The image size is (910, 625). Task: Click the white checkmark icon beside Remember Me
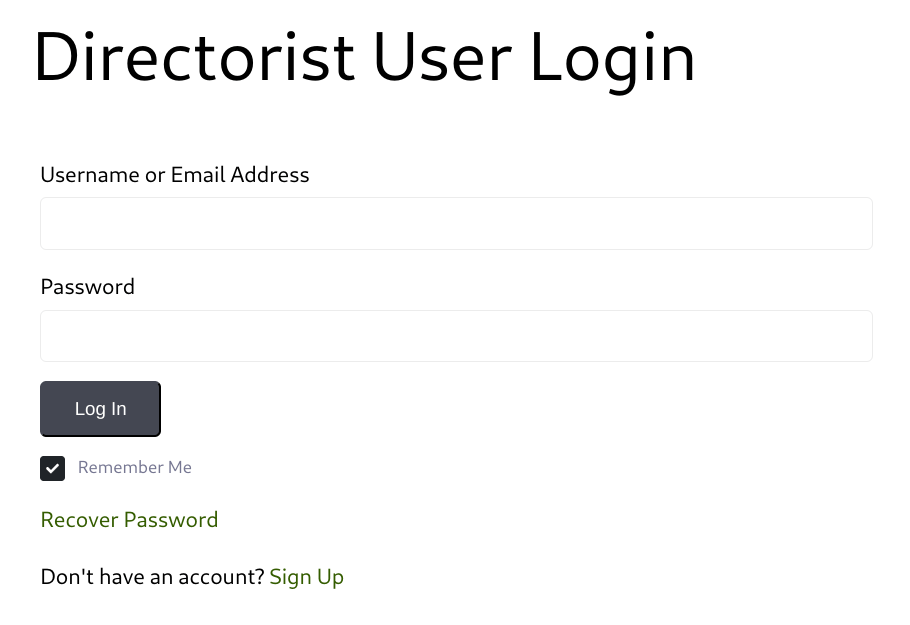click(x=53, y=468)
